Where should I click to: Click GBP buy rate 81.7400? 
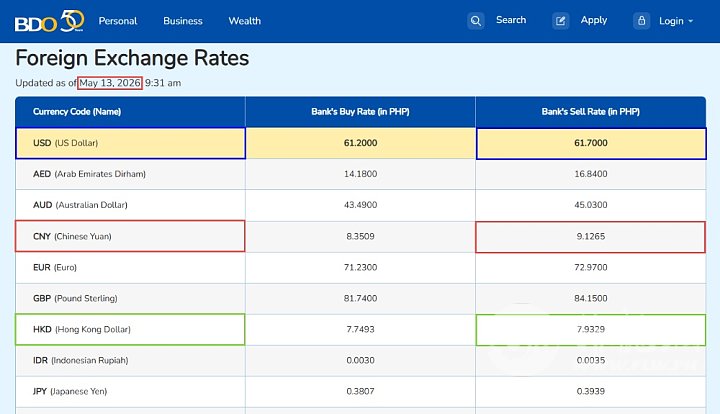360,298
